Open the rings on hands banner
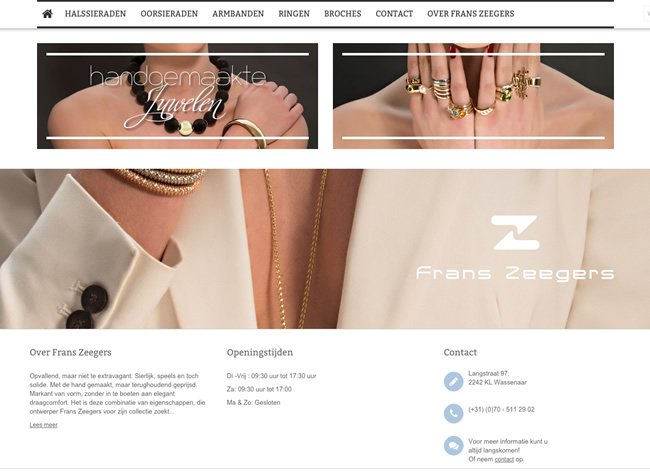The image size is (650, 472). (473, 96)
